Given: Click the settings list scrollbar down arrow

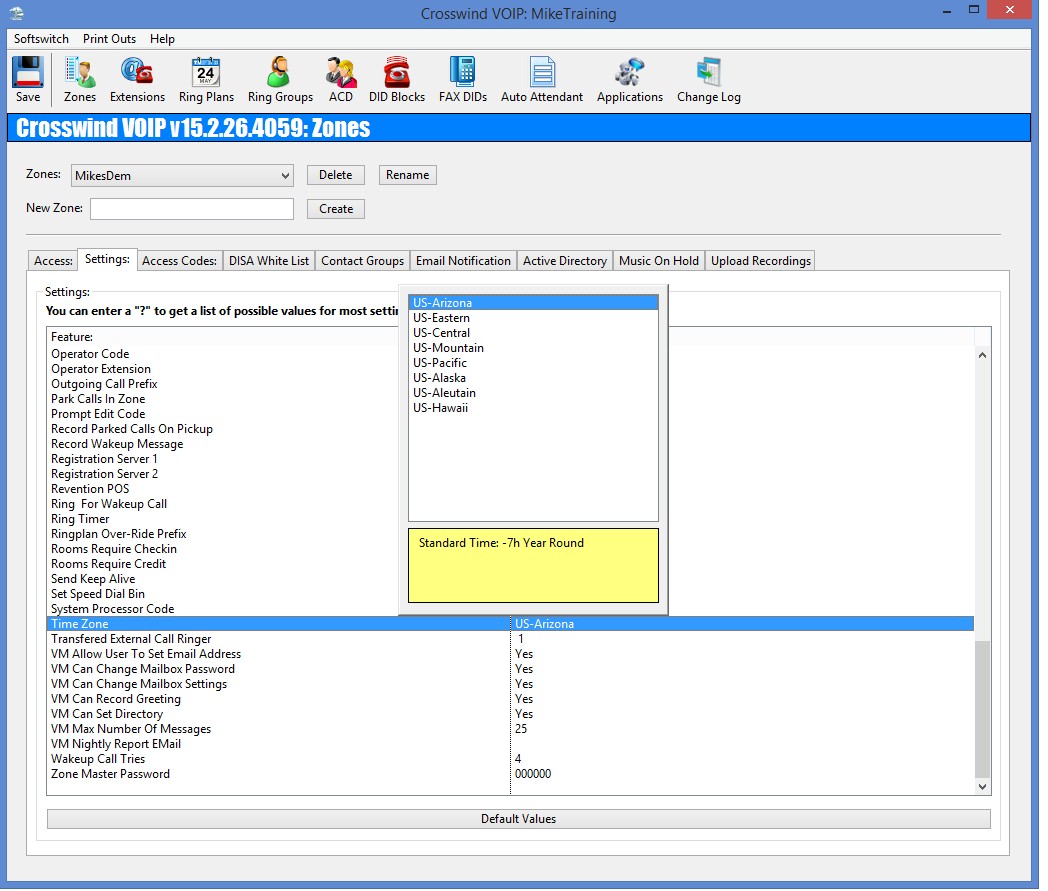Looking at the screenshot, I should 982,787.
